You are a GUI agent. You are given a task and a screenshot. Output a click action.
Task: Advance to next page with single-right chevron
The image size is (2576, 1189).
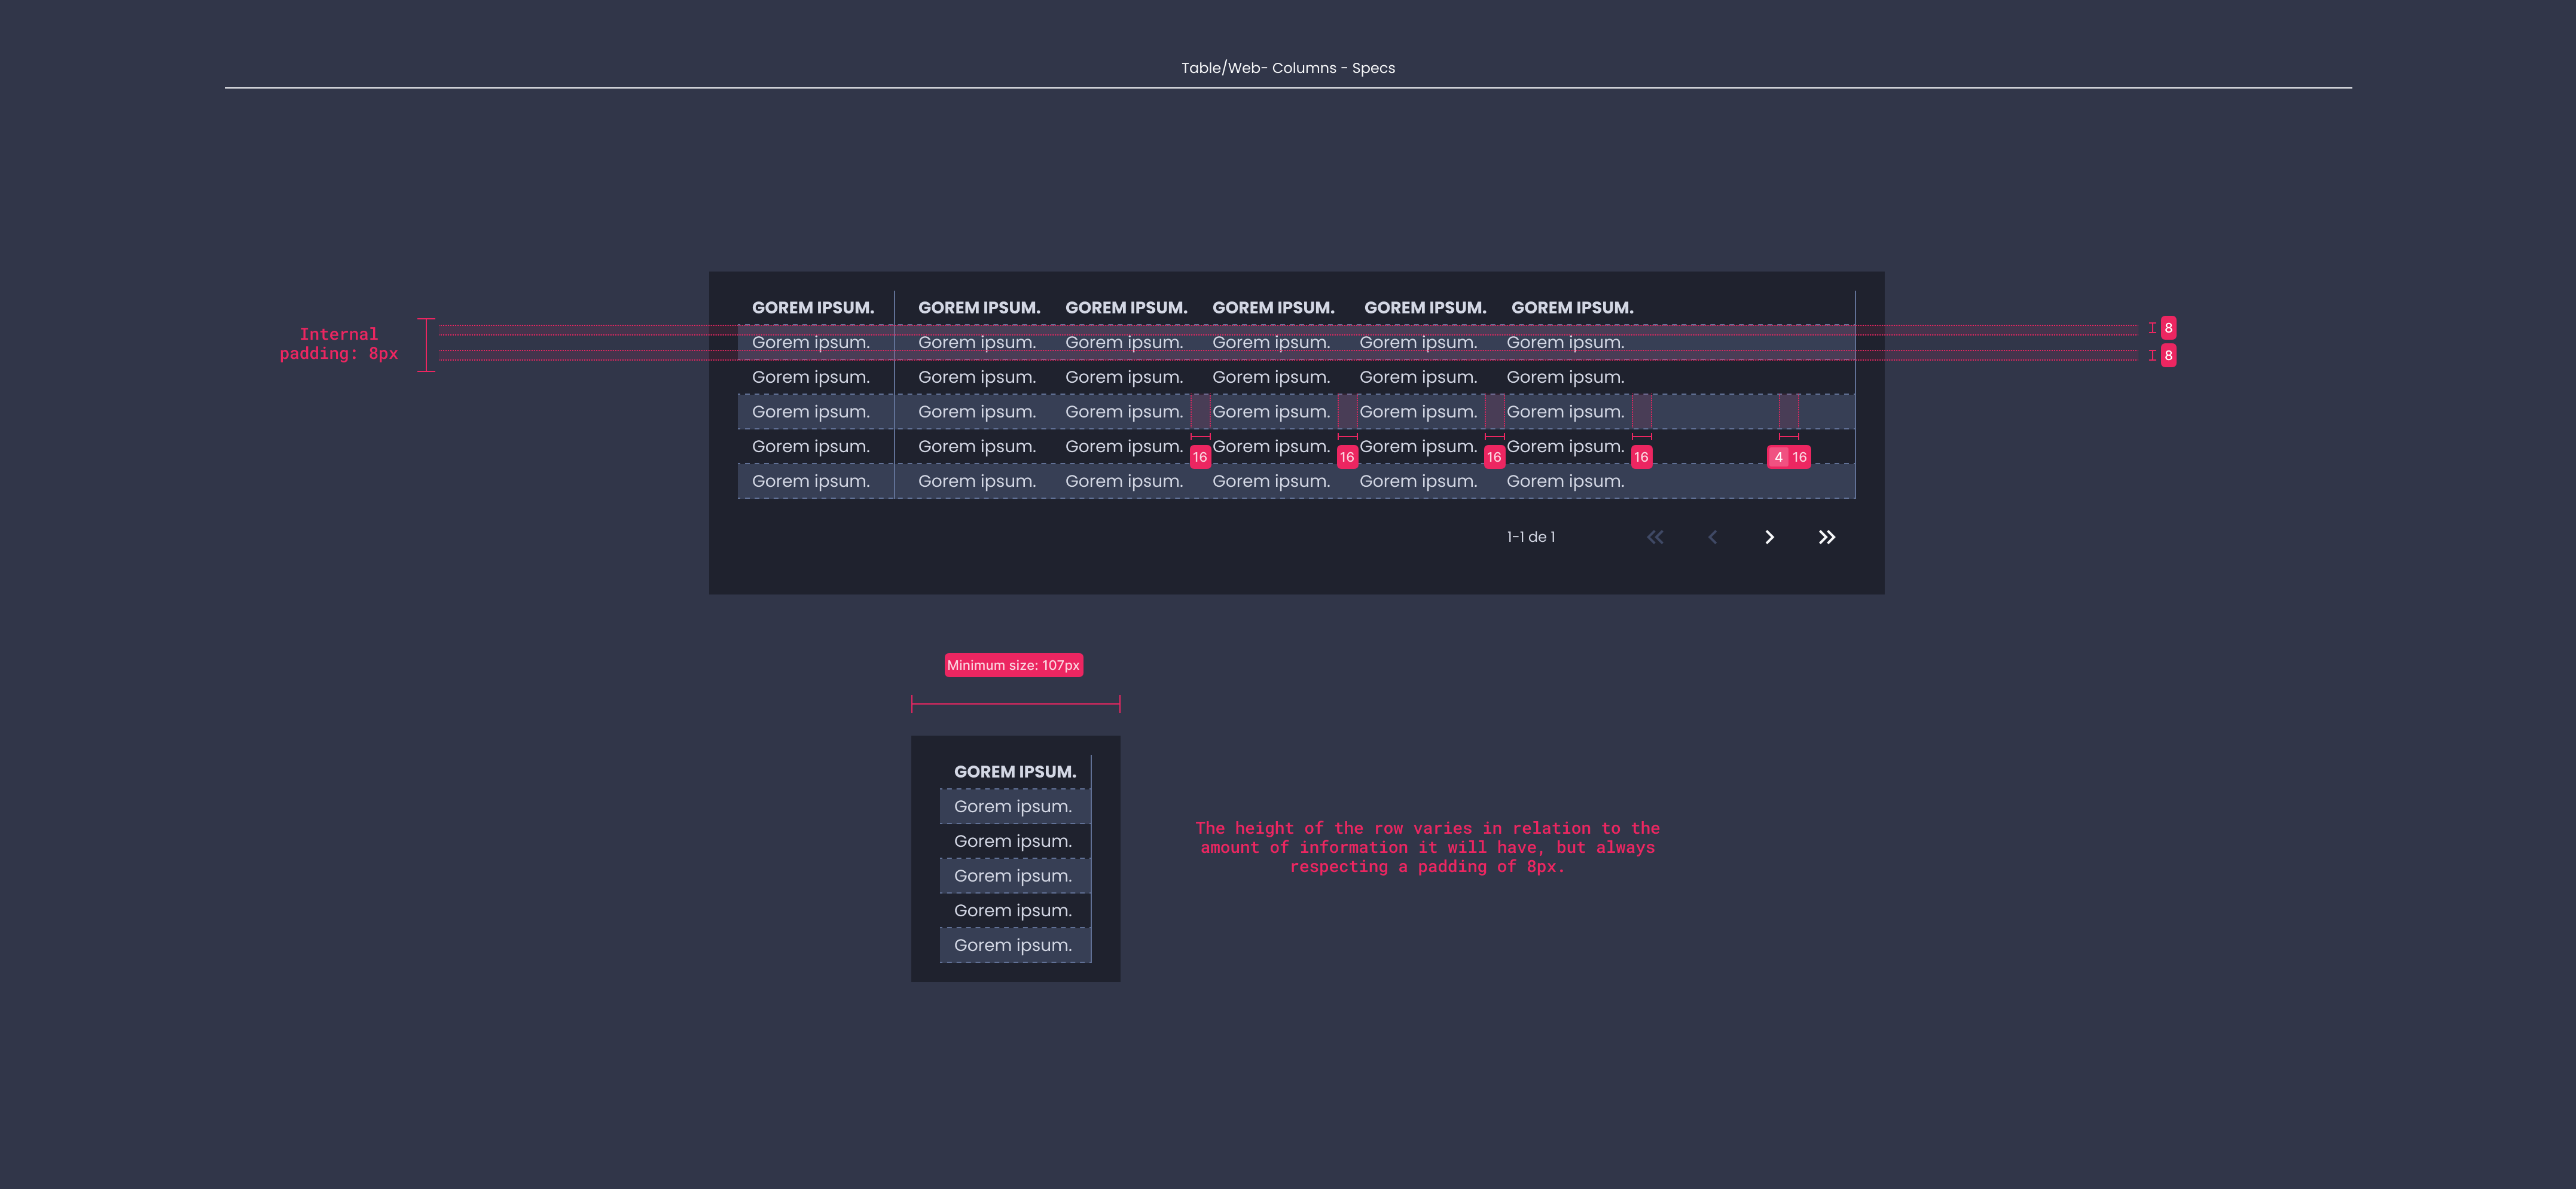click(1769, 537)
